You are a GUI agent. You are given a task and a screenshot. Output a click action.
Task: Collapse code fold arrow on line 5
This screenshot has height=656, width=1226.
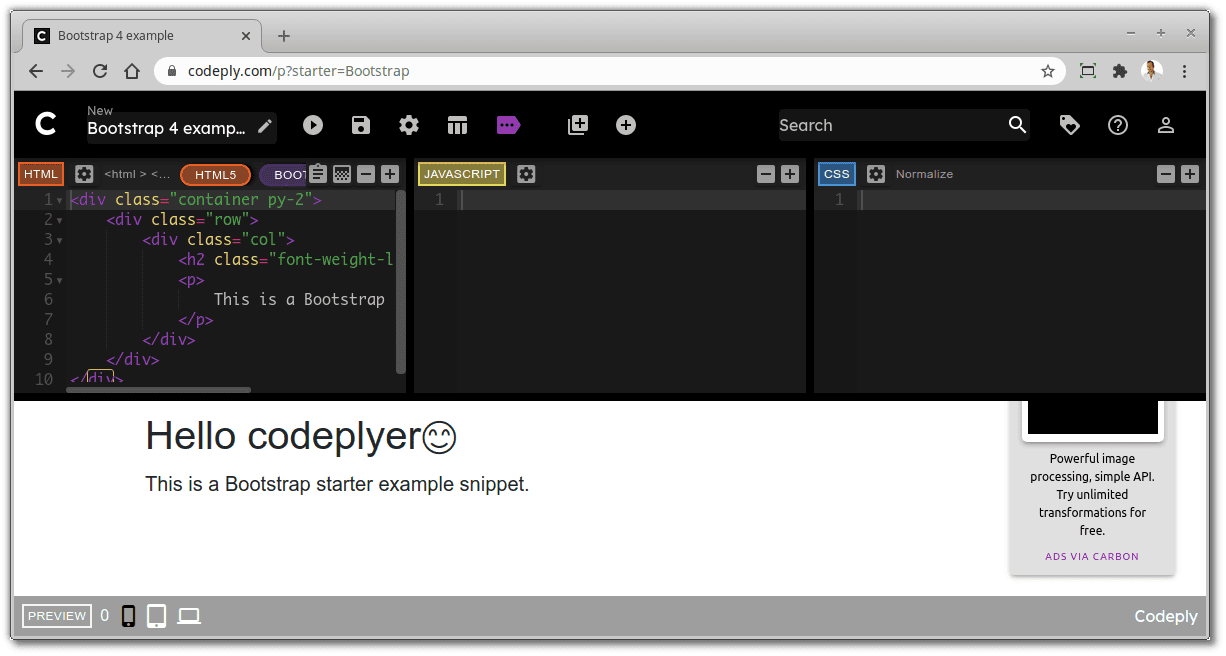[59, 281]
